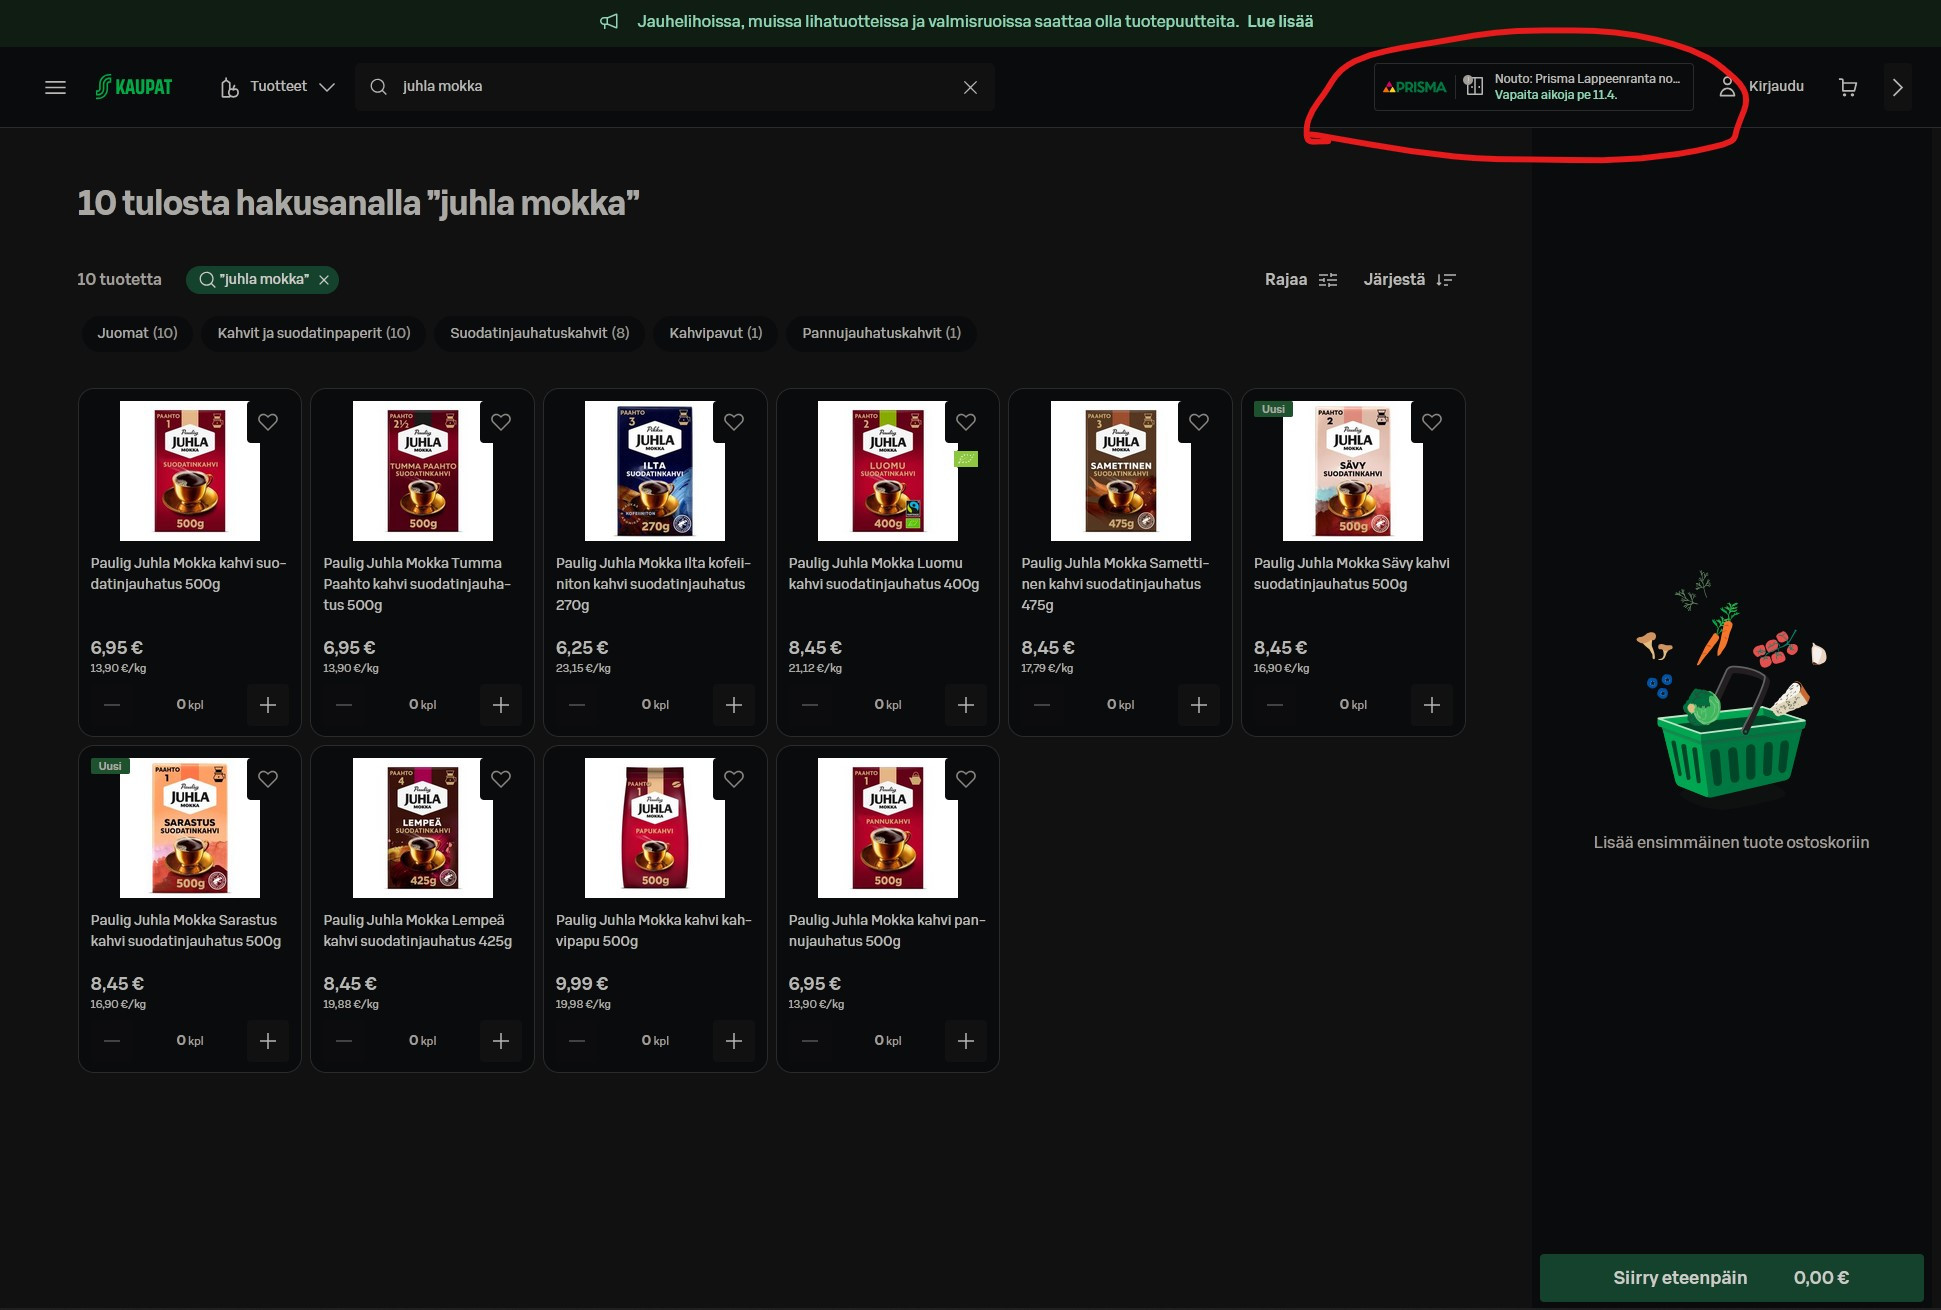View Juhla Mokka Sarastus product image
1941x1310 pixels.
pos(190,828)
